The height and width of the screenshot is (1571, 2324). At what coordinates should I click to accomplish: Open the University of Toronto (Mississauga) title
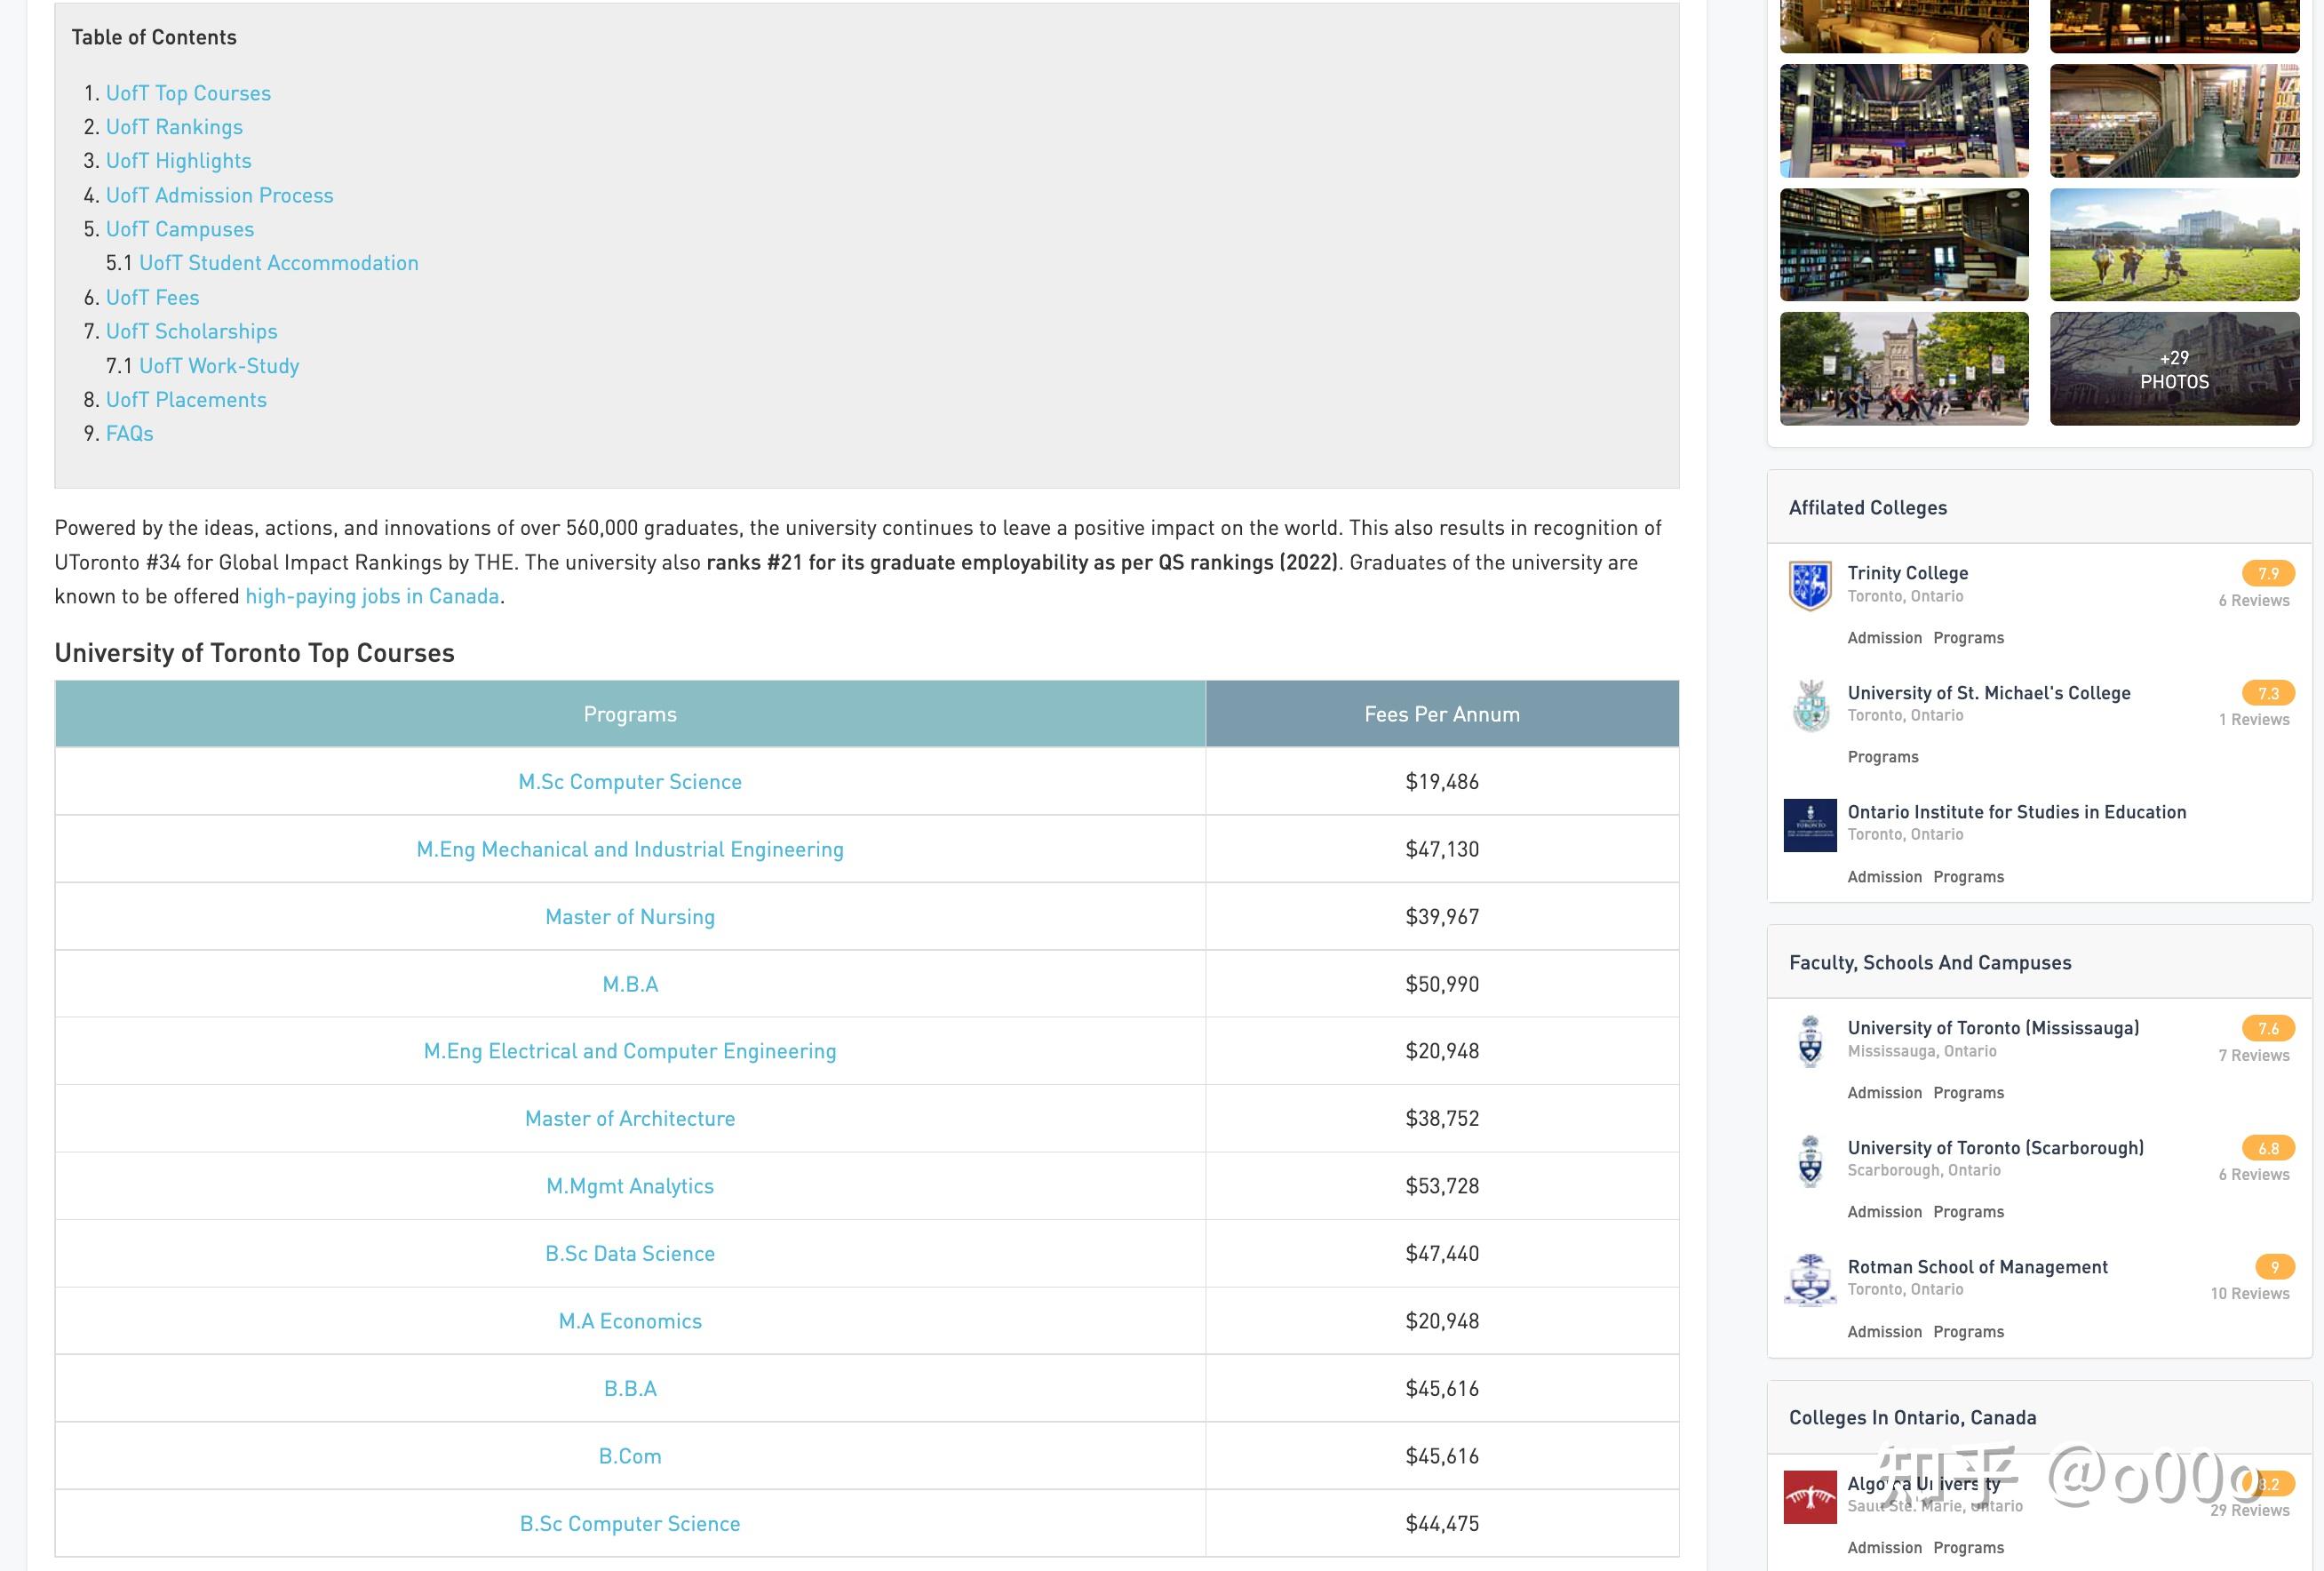tap(1992, 1028)
